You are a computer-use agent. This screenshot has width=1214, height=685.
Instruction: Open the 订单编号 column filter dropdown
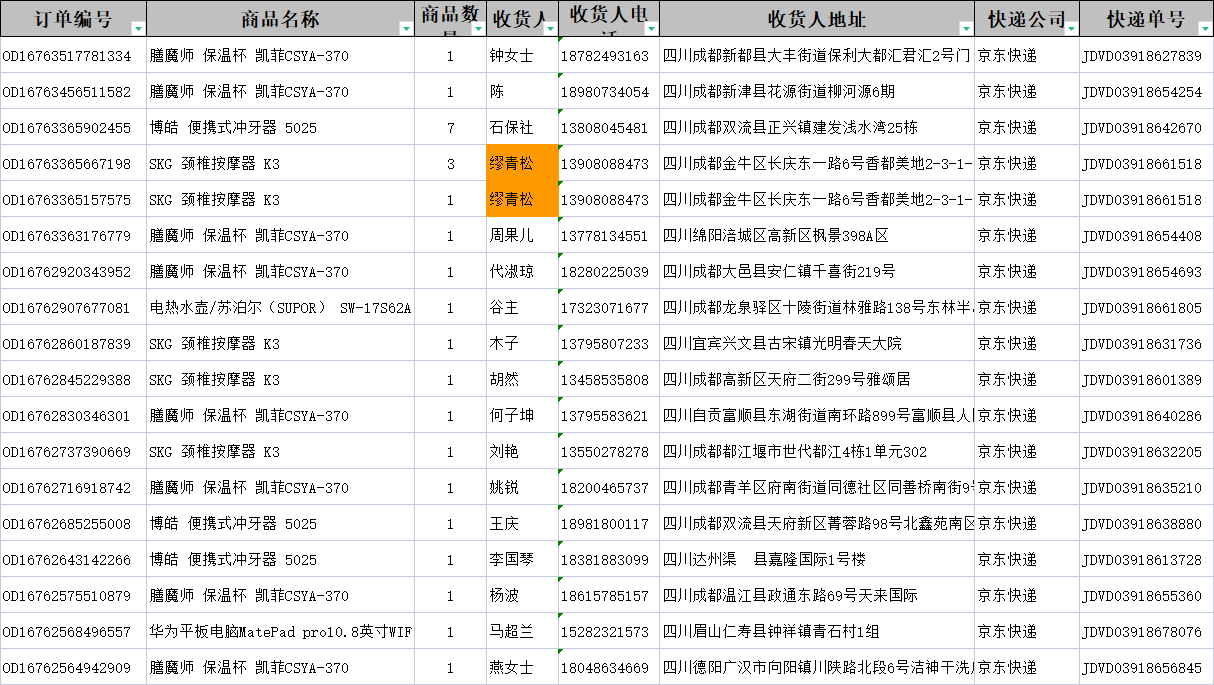tap(138, 29)
